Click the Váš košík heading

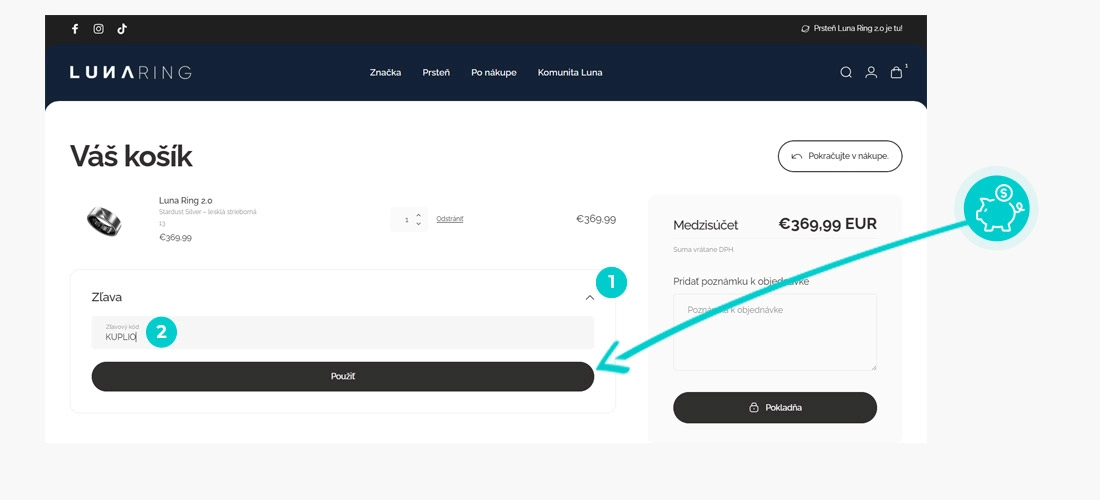[131, 156]
